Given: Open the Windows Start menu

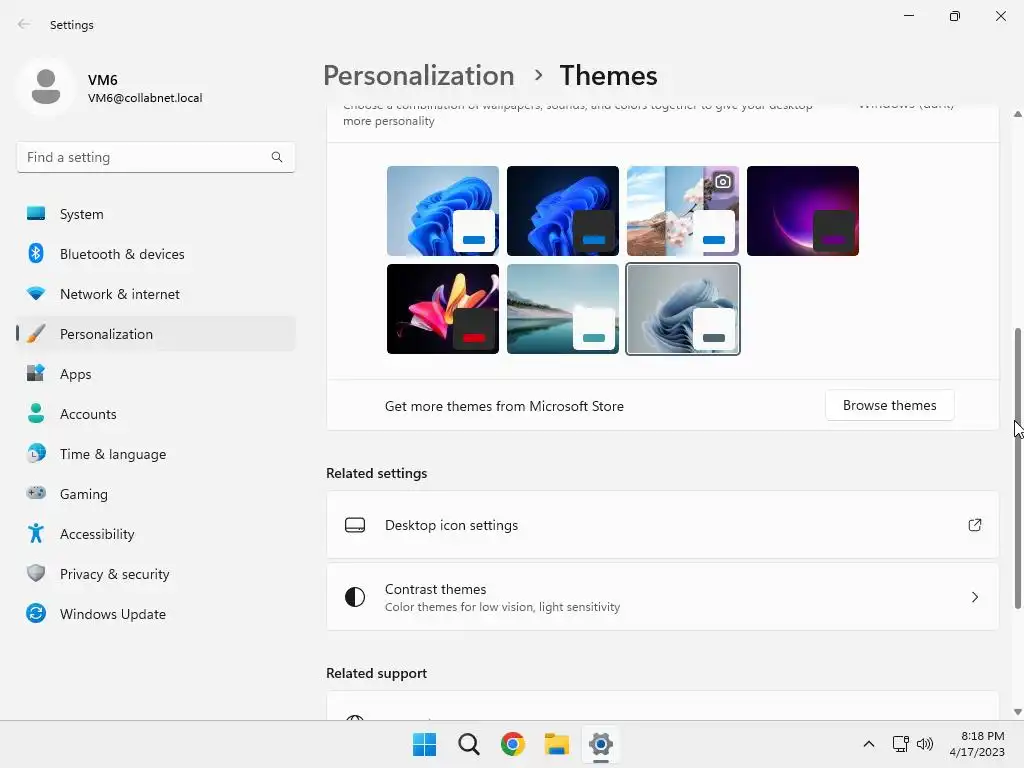Looking at the screenshot, I should coord(424,744).
